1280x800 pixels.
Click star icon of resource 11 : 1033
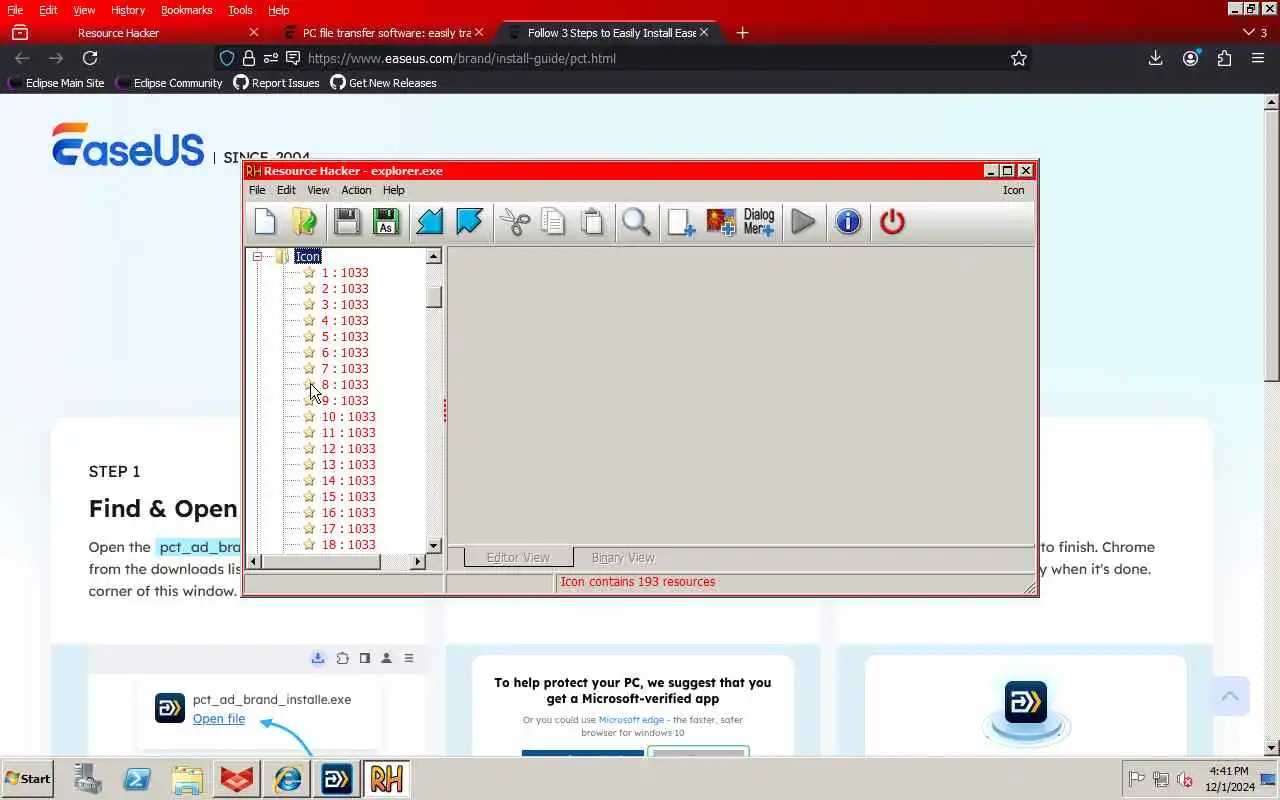point(309,433)
